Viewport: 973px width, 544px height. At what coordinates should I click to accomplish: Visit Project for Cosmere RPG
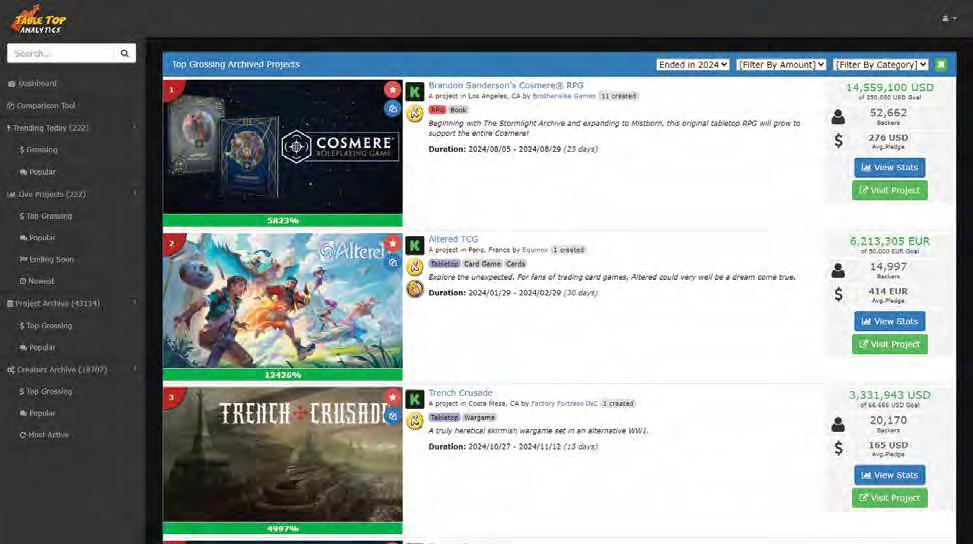point(889,190)
